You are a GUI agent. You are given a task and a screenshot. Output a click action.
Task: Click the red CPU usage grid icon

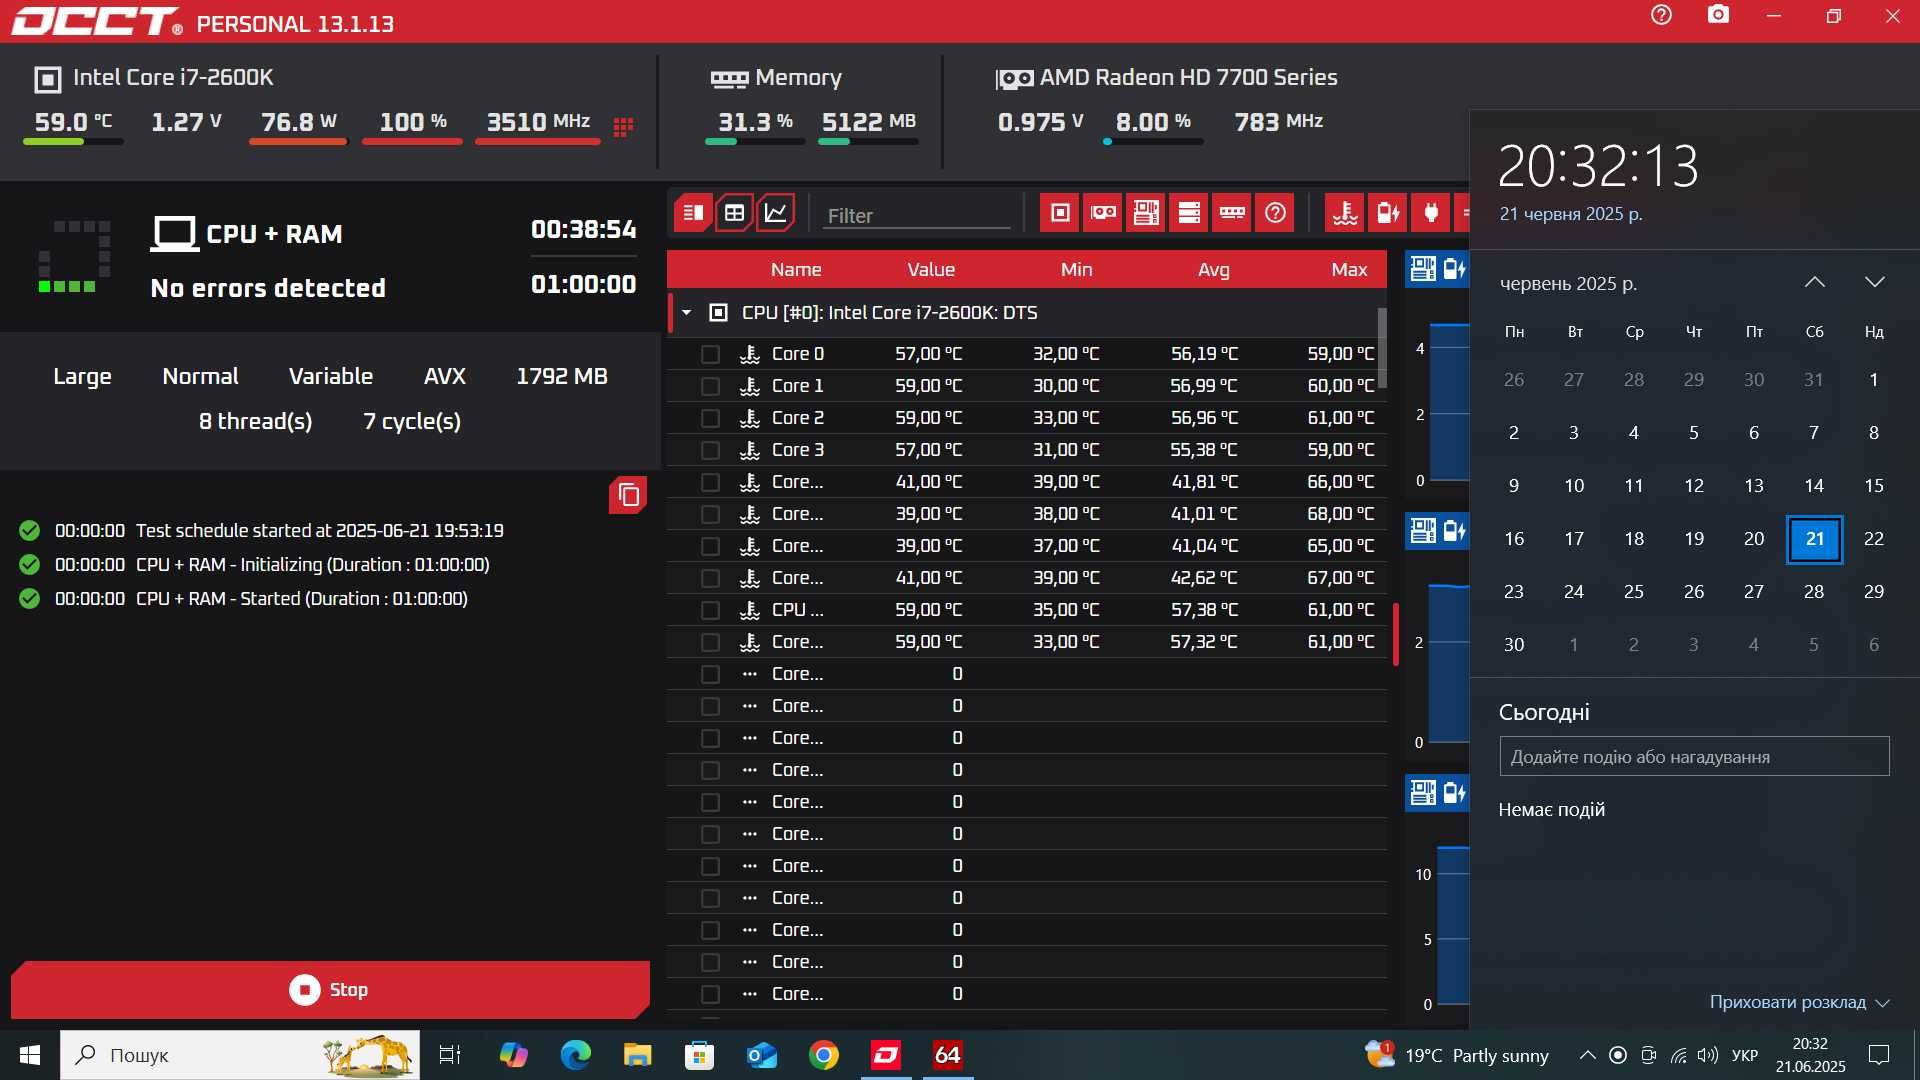coord(623,126)
